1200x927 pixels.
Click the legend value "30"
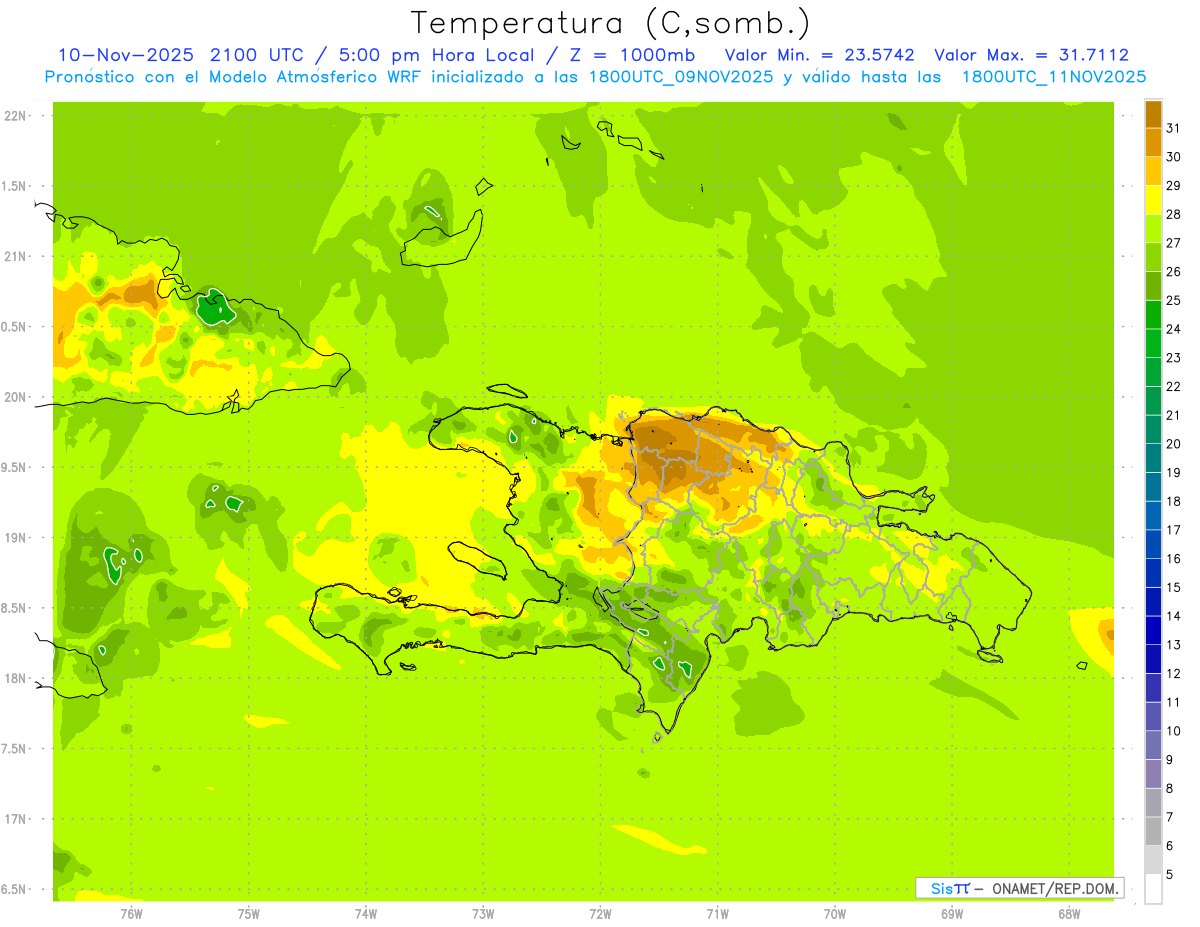pyautogui.click(x=1174, y=156)
